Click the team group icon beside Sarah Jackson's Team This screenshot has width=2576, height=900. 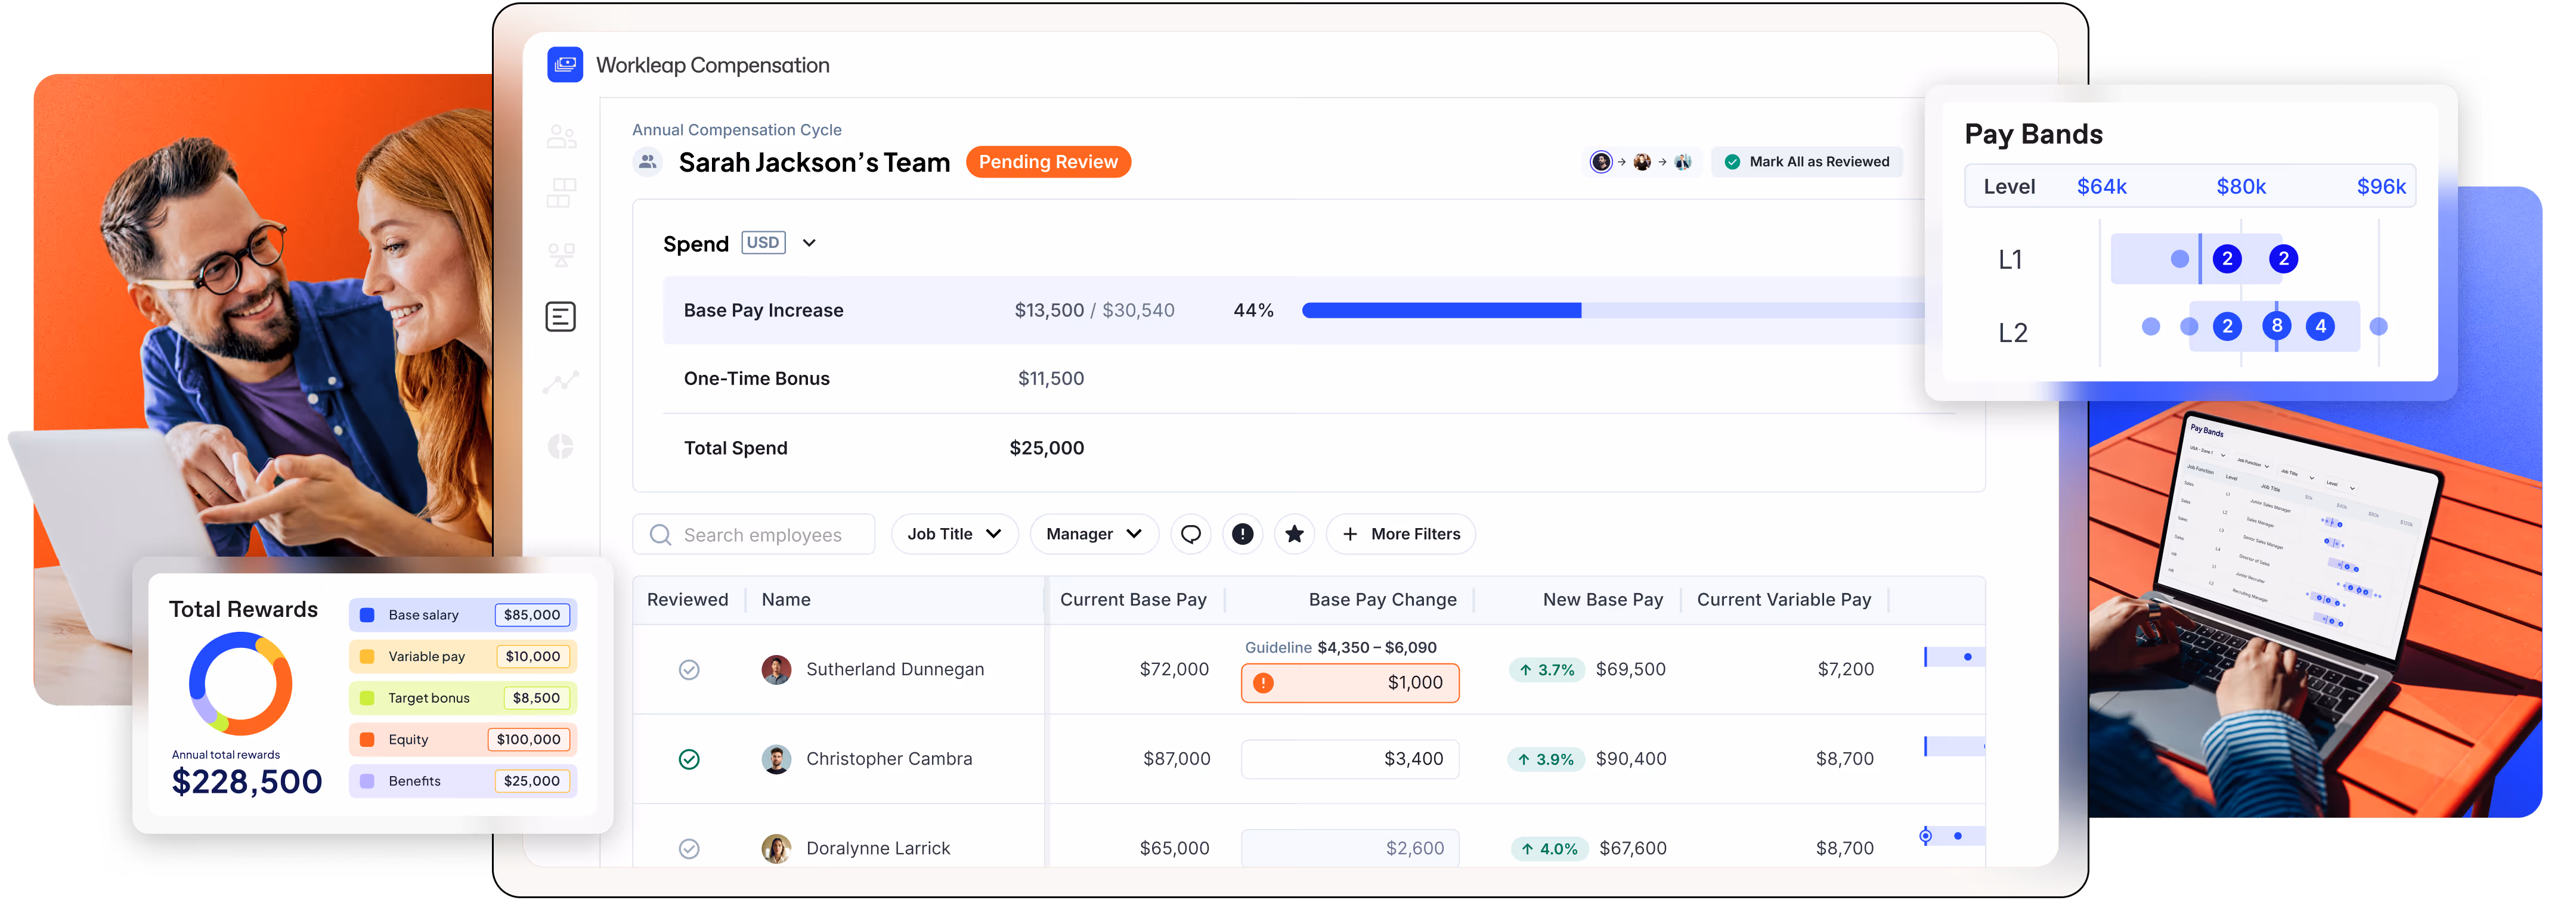click(648, 161)
